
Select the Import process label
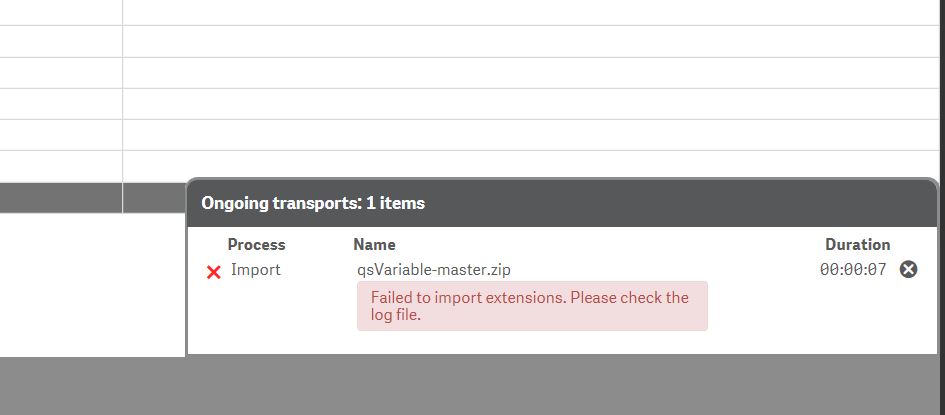point(256,269)
